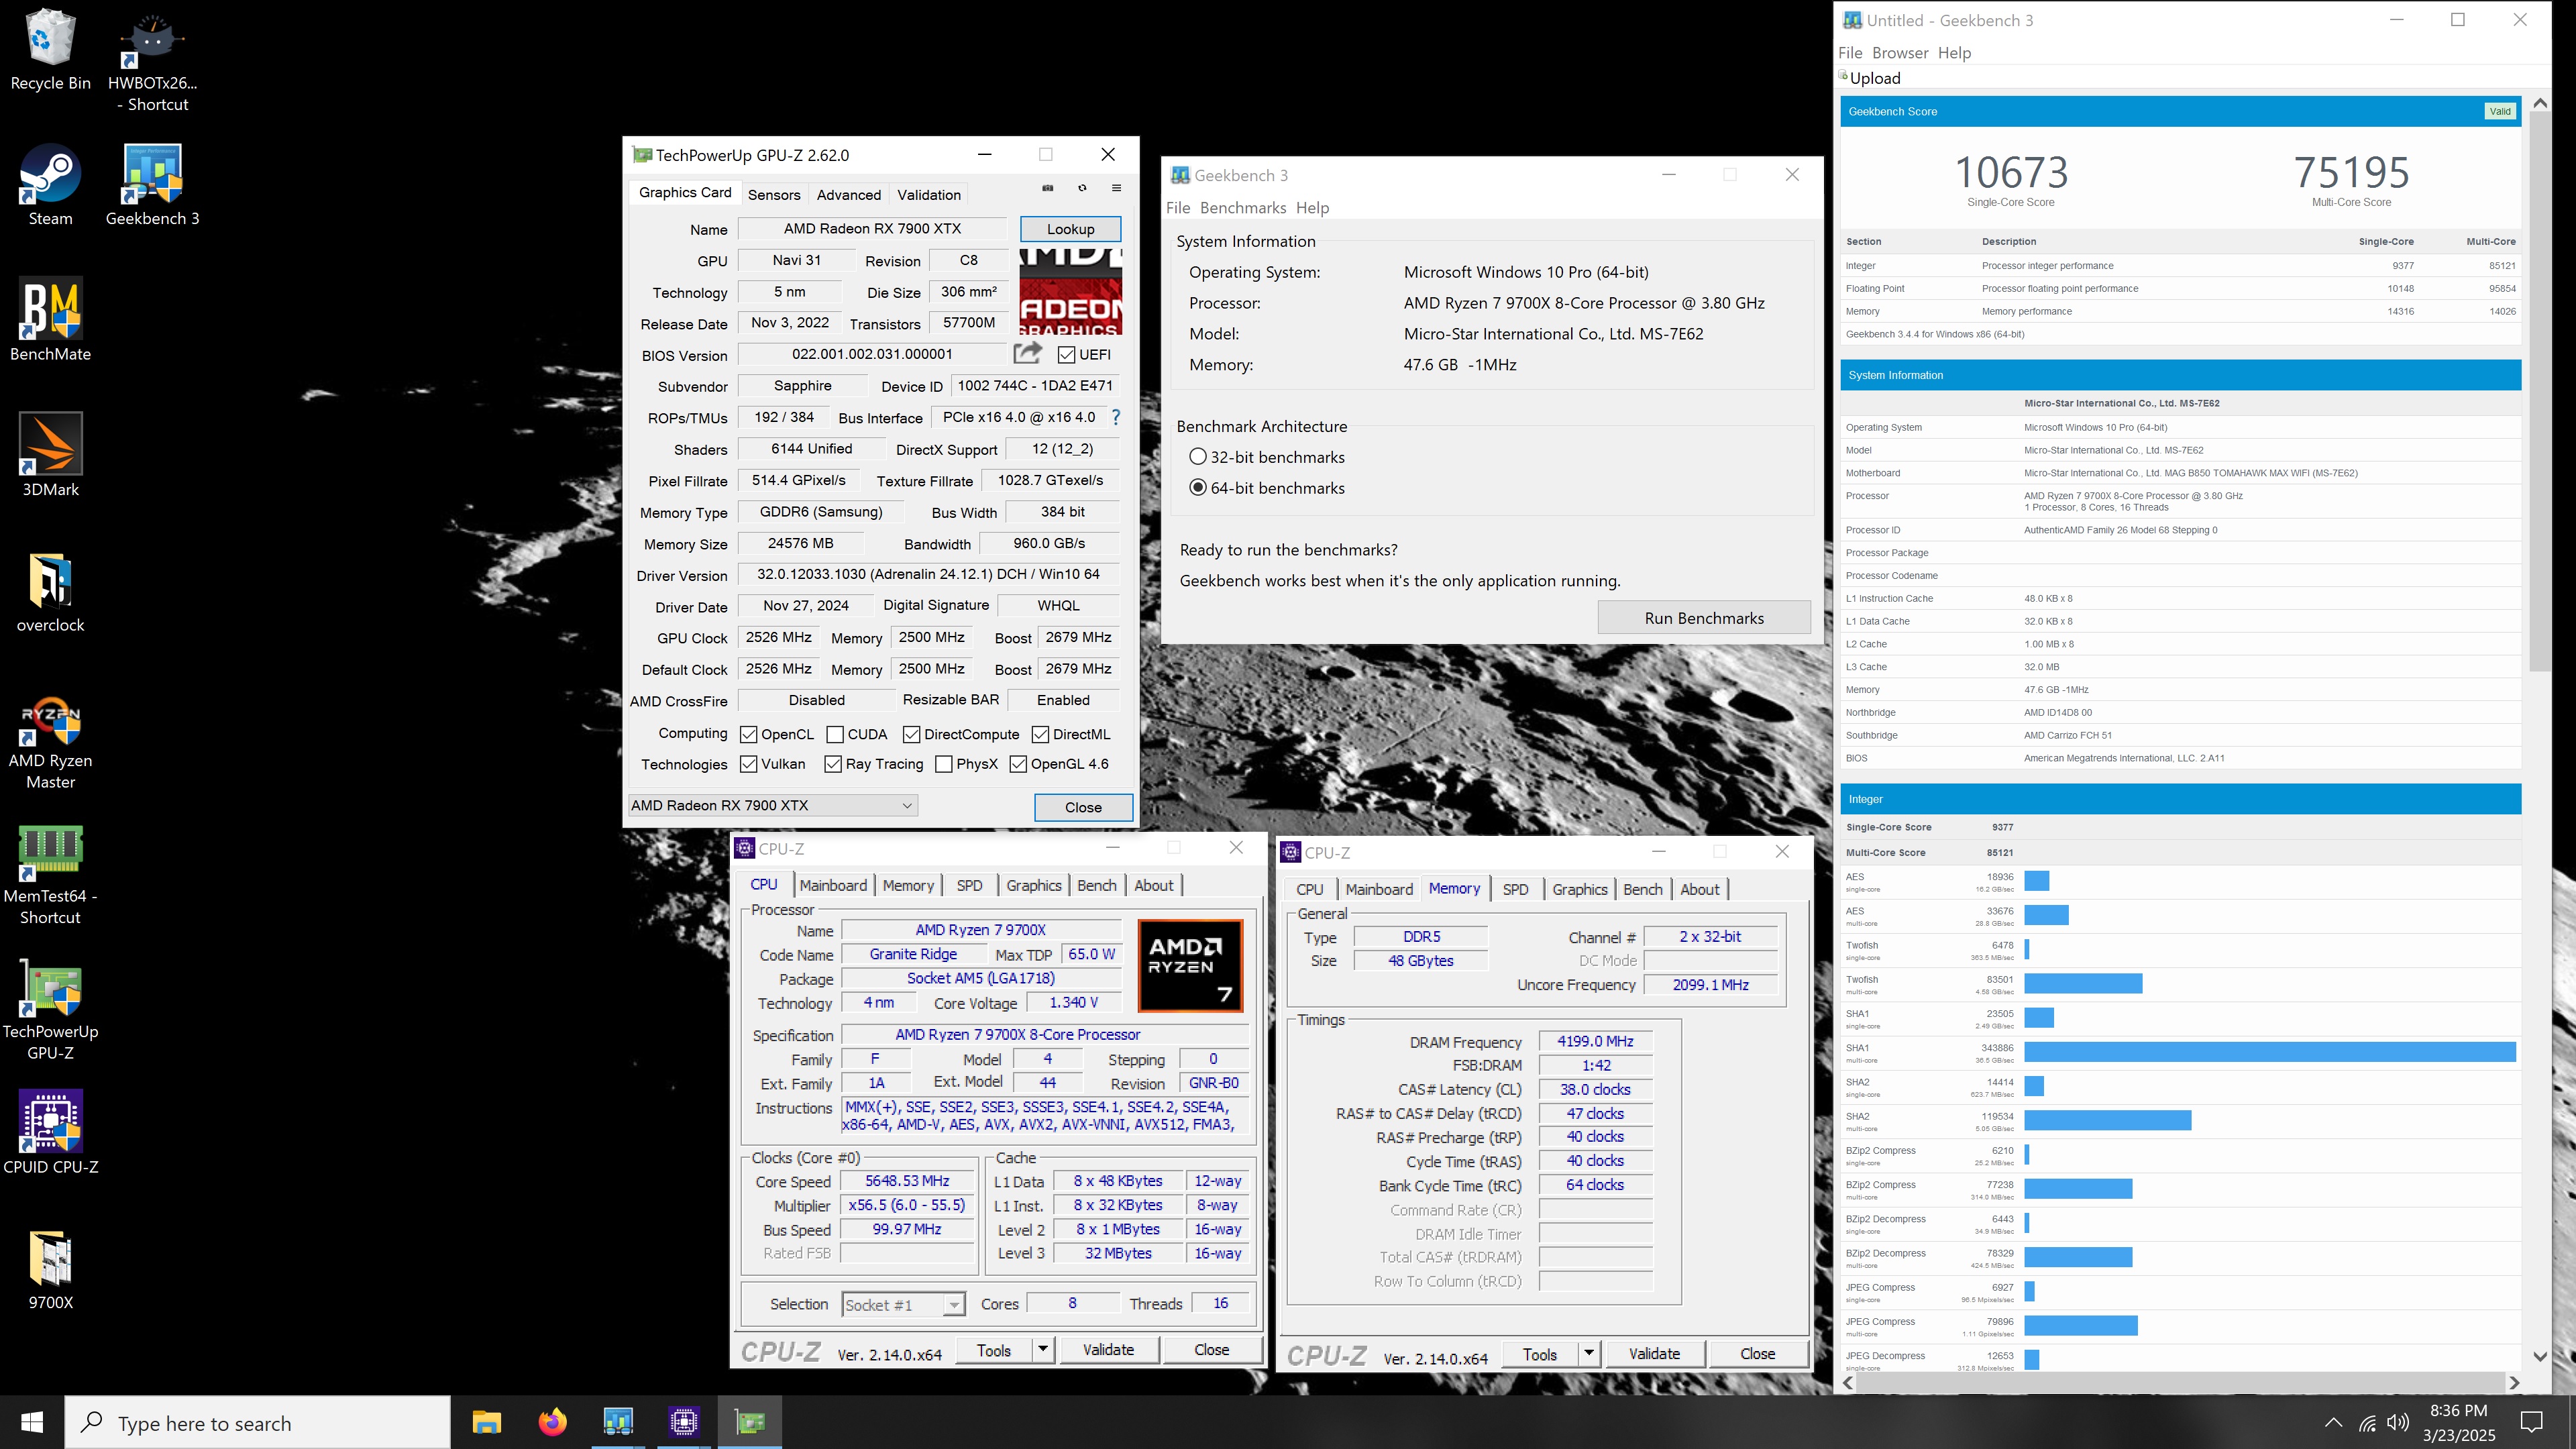This screenshot has width=2576, height=1449.
Task: Open the network icon in system tray
Action: click(2366, 1423)
